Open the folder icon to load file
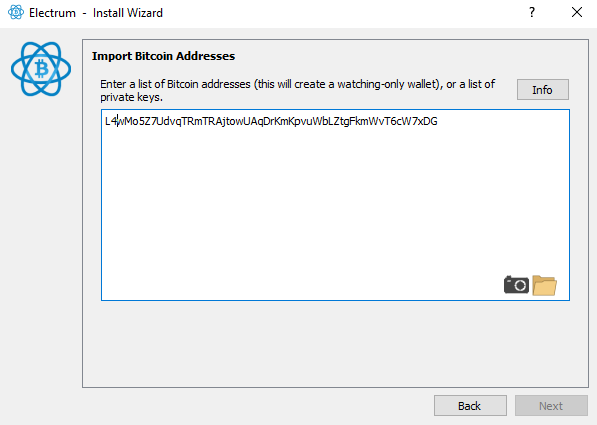This screenshot has height=425, width=597. click(x=544, y=285)
